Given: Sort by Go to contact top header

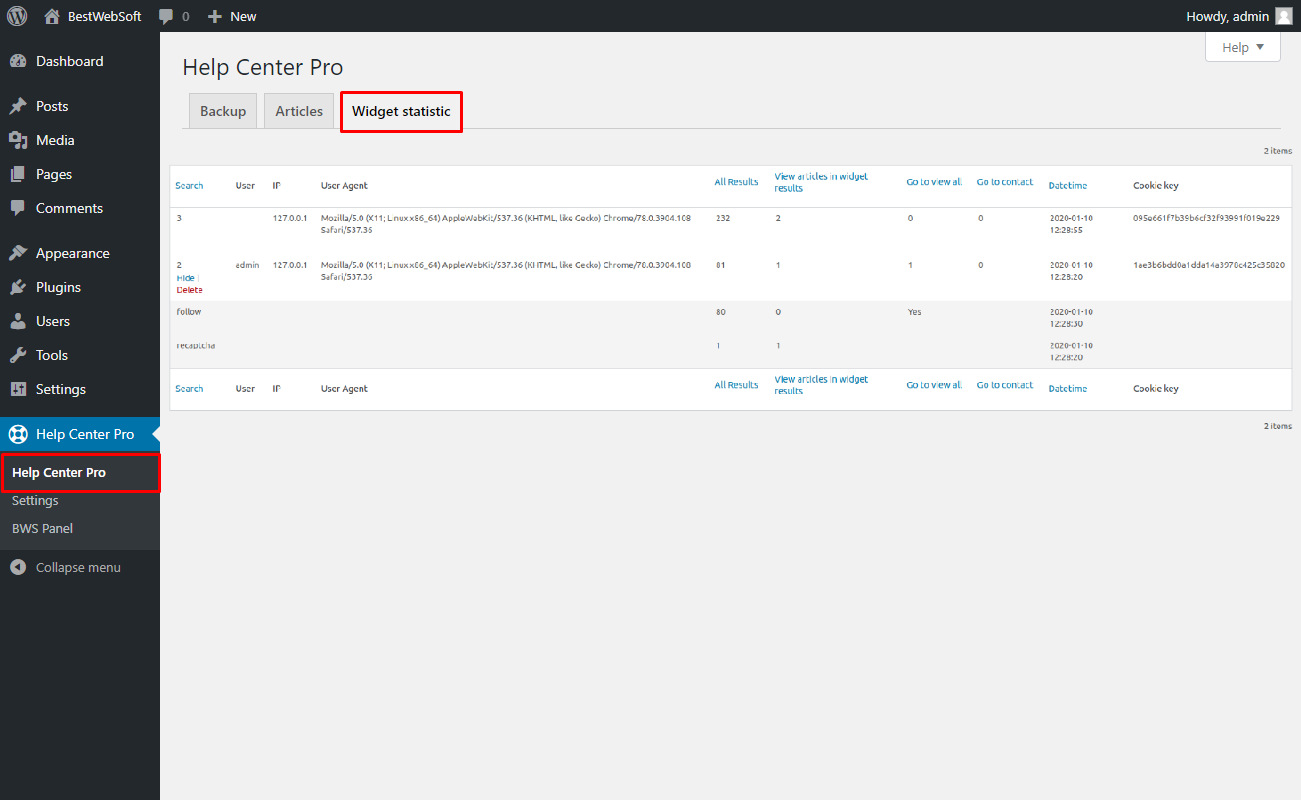Looking at the screenshot, I should [1005, 182].
